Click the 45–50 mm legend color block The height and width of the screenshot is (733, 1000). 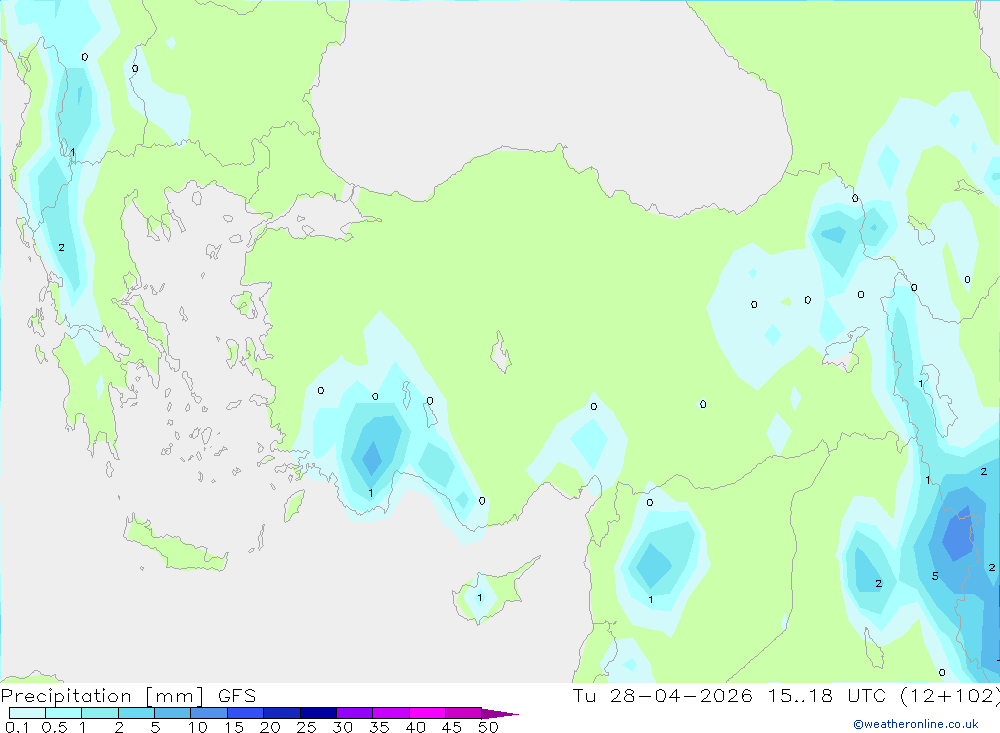pyautogui.click(x=463, y=713)
